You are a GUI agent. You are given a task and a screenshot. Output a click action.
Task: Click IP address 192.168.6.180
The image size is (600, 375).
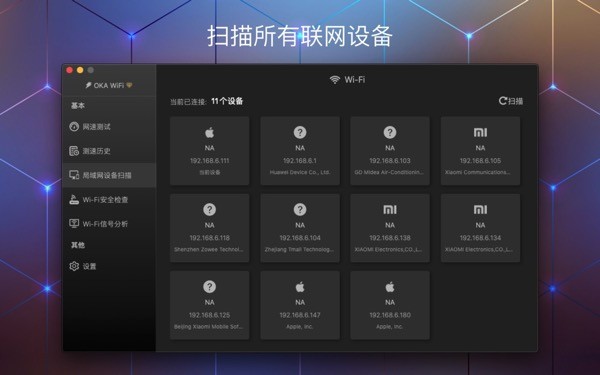pos(390,315)
